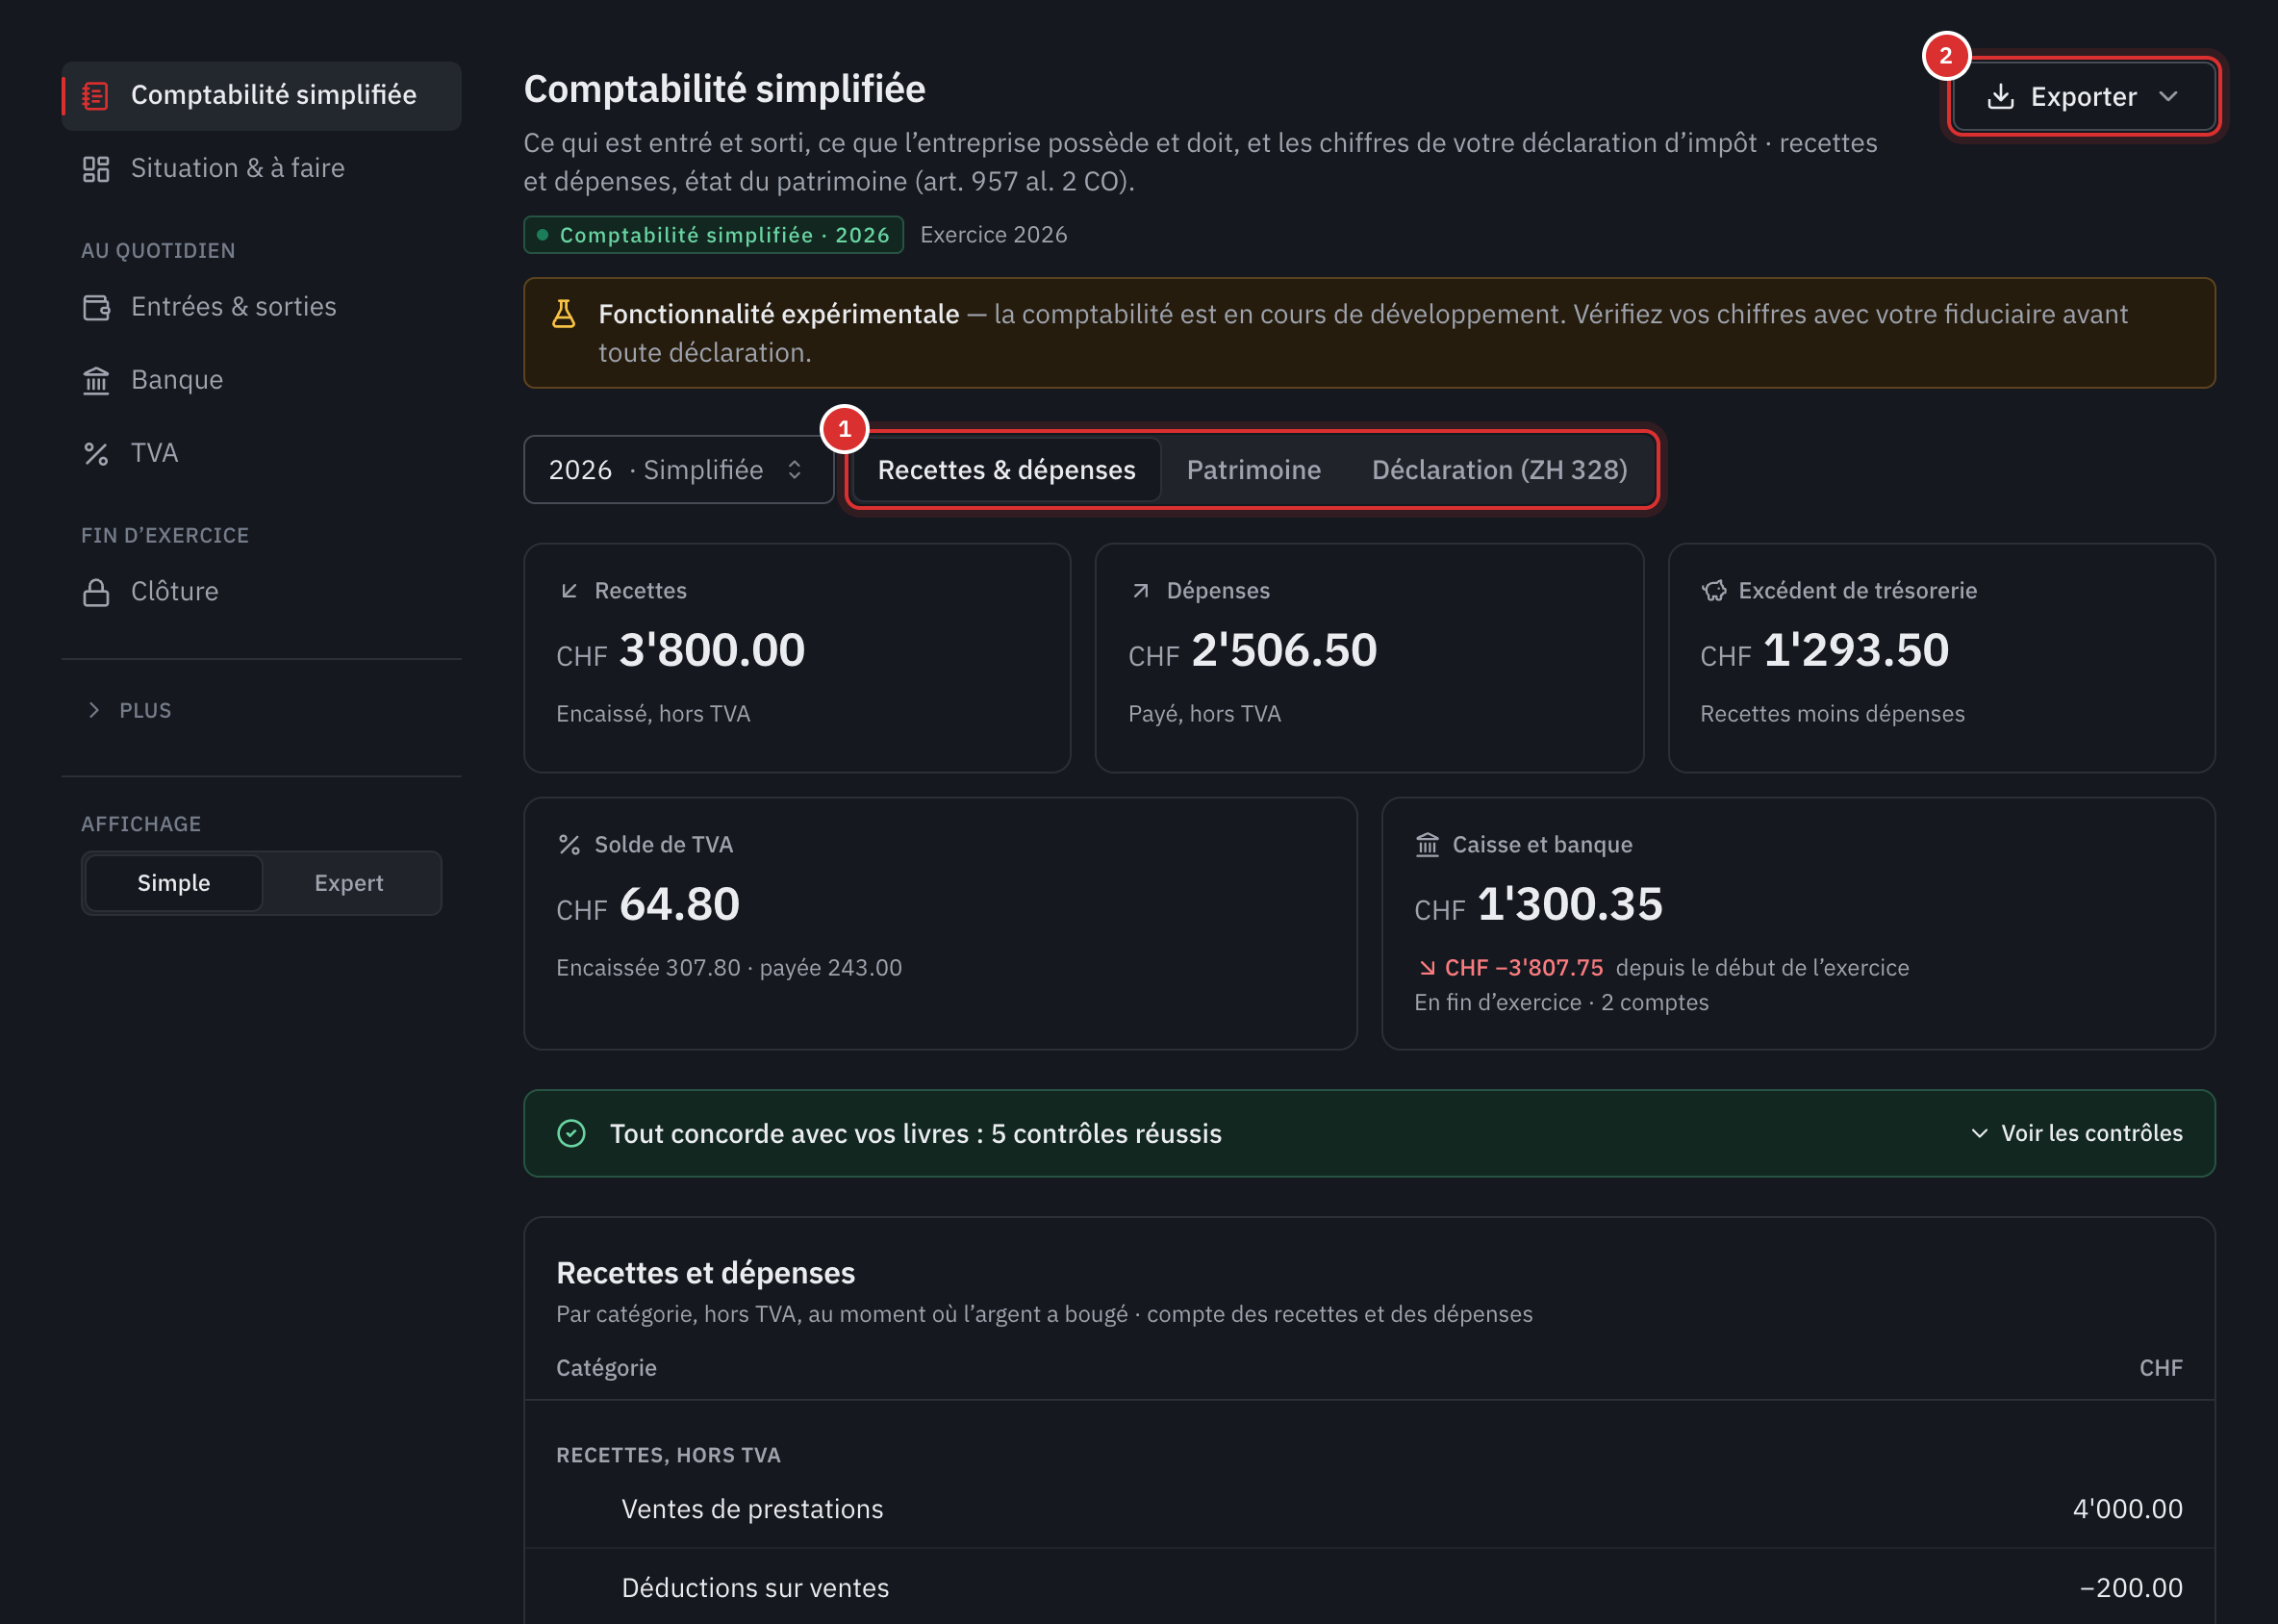Image resolution: width=2278 pixels, height=1624 pixels.
Task: Click the green checkmark icon for contrôles réussis
Action: pos(571,1133)
